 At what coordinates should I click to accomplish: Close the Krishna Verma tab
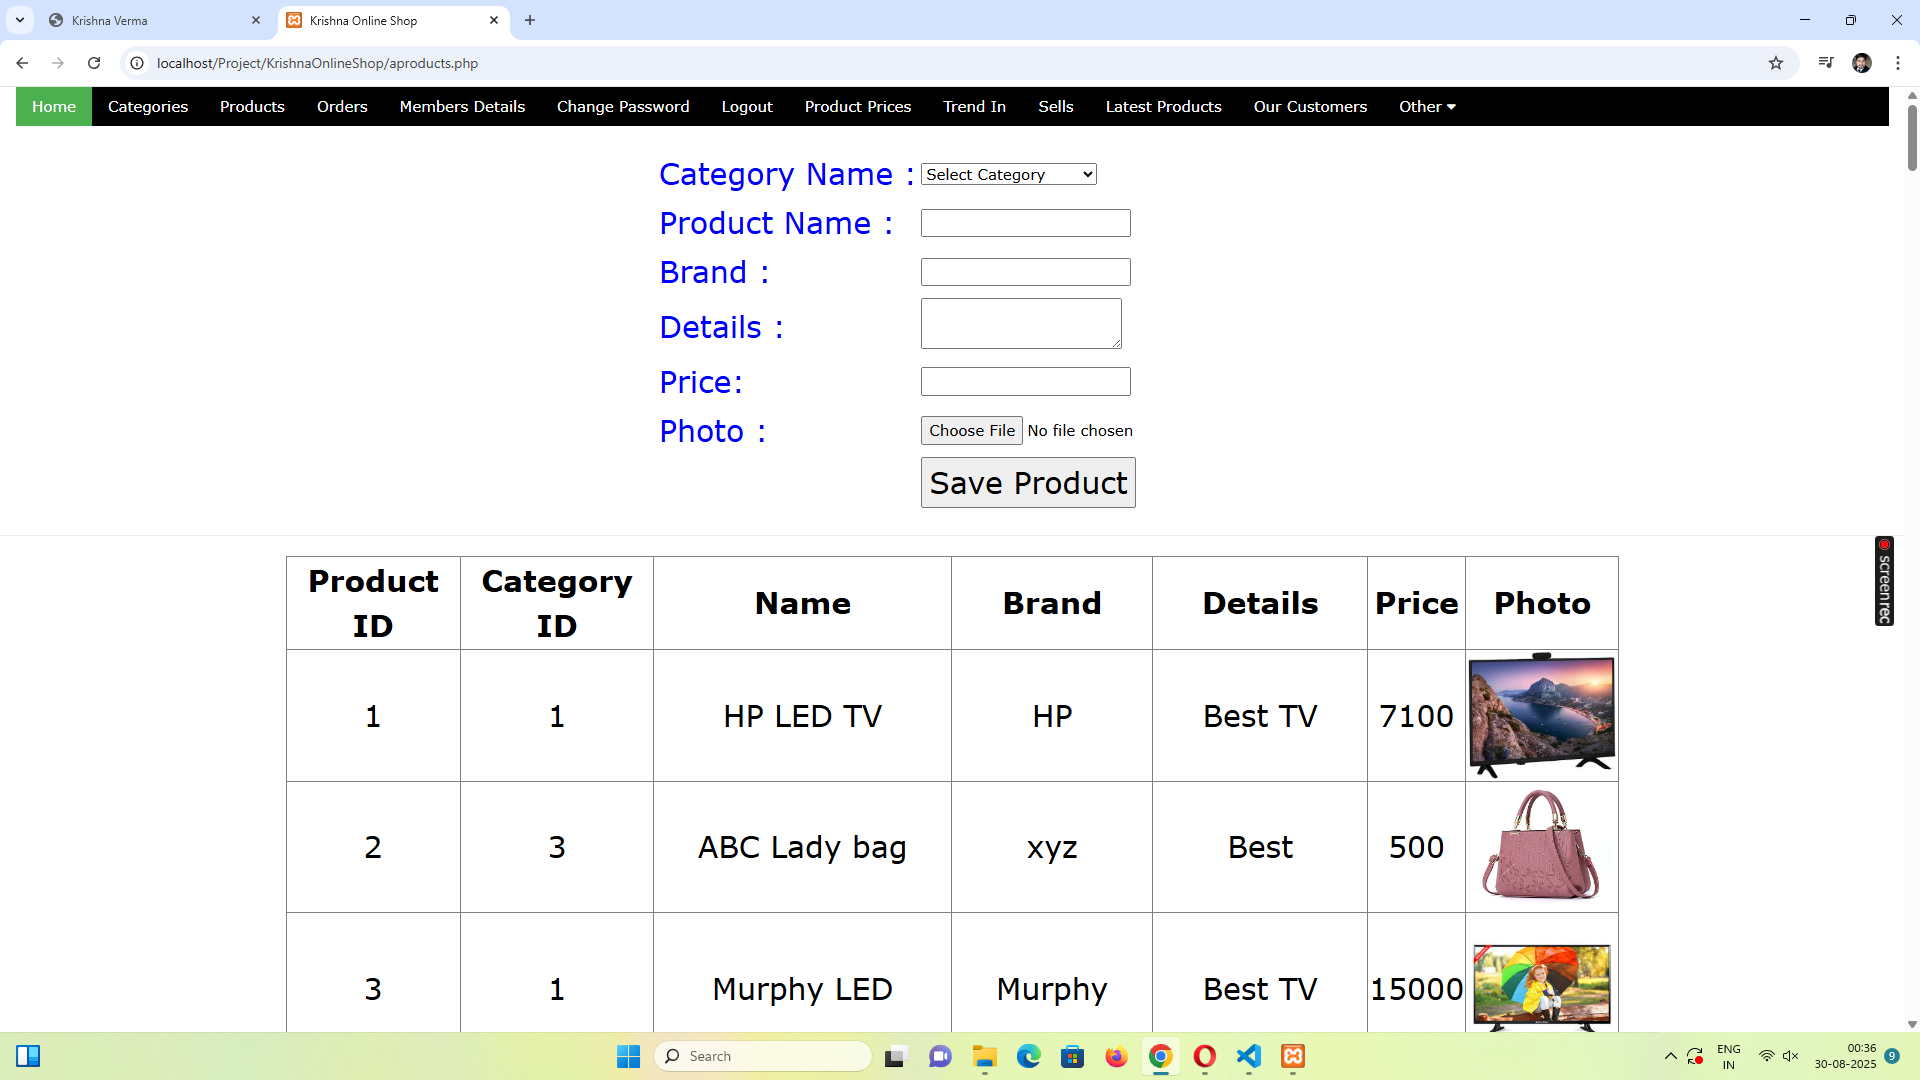256,20
